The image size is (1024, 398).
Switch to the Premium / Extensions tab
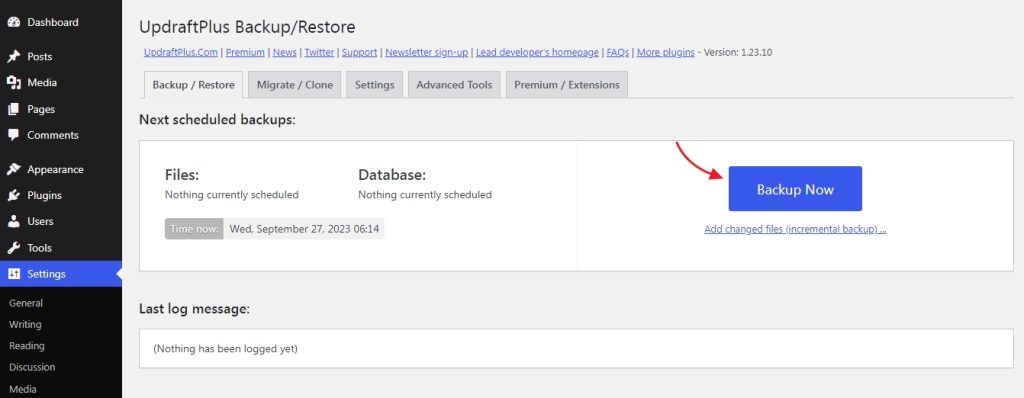click(x=567, y=85)
